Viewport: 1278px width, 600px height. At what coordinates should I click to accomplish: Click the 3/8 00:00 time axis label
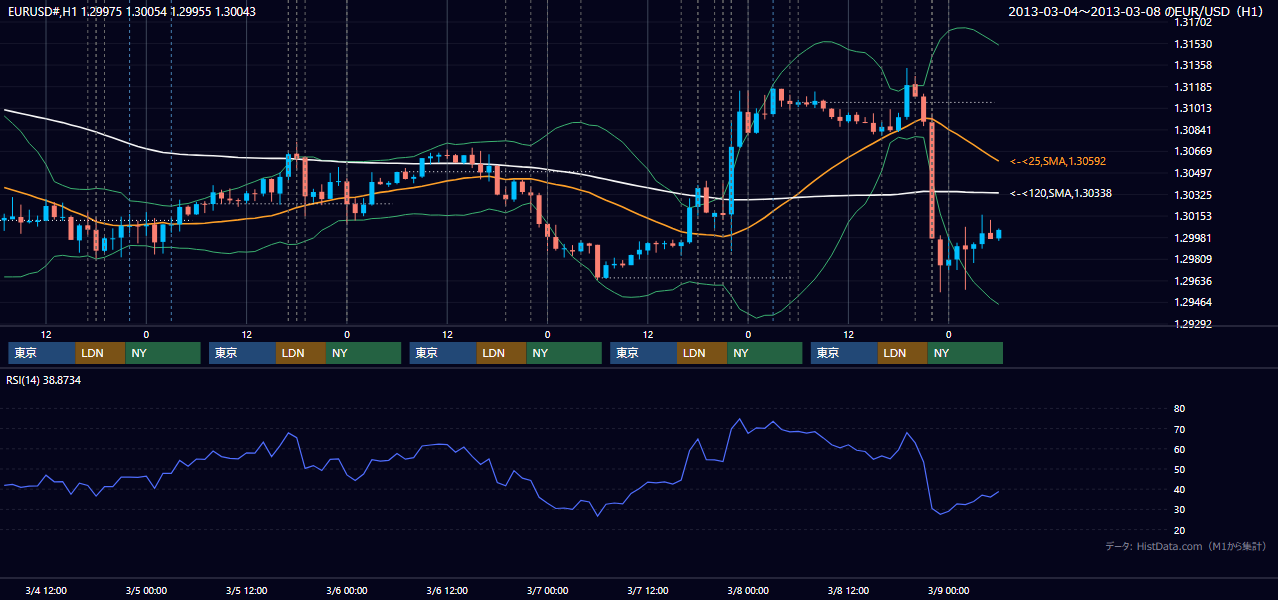[x=748, y=591]
